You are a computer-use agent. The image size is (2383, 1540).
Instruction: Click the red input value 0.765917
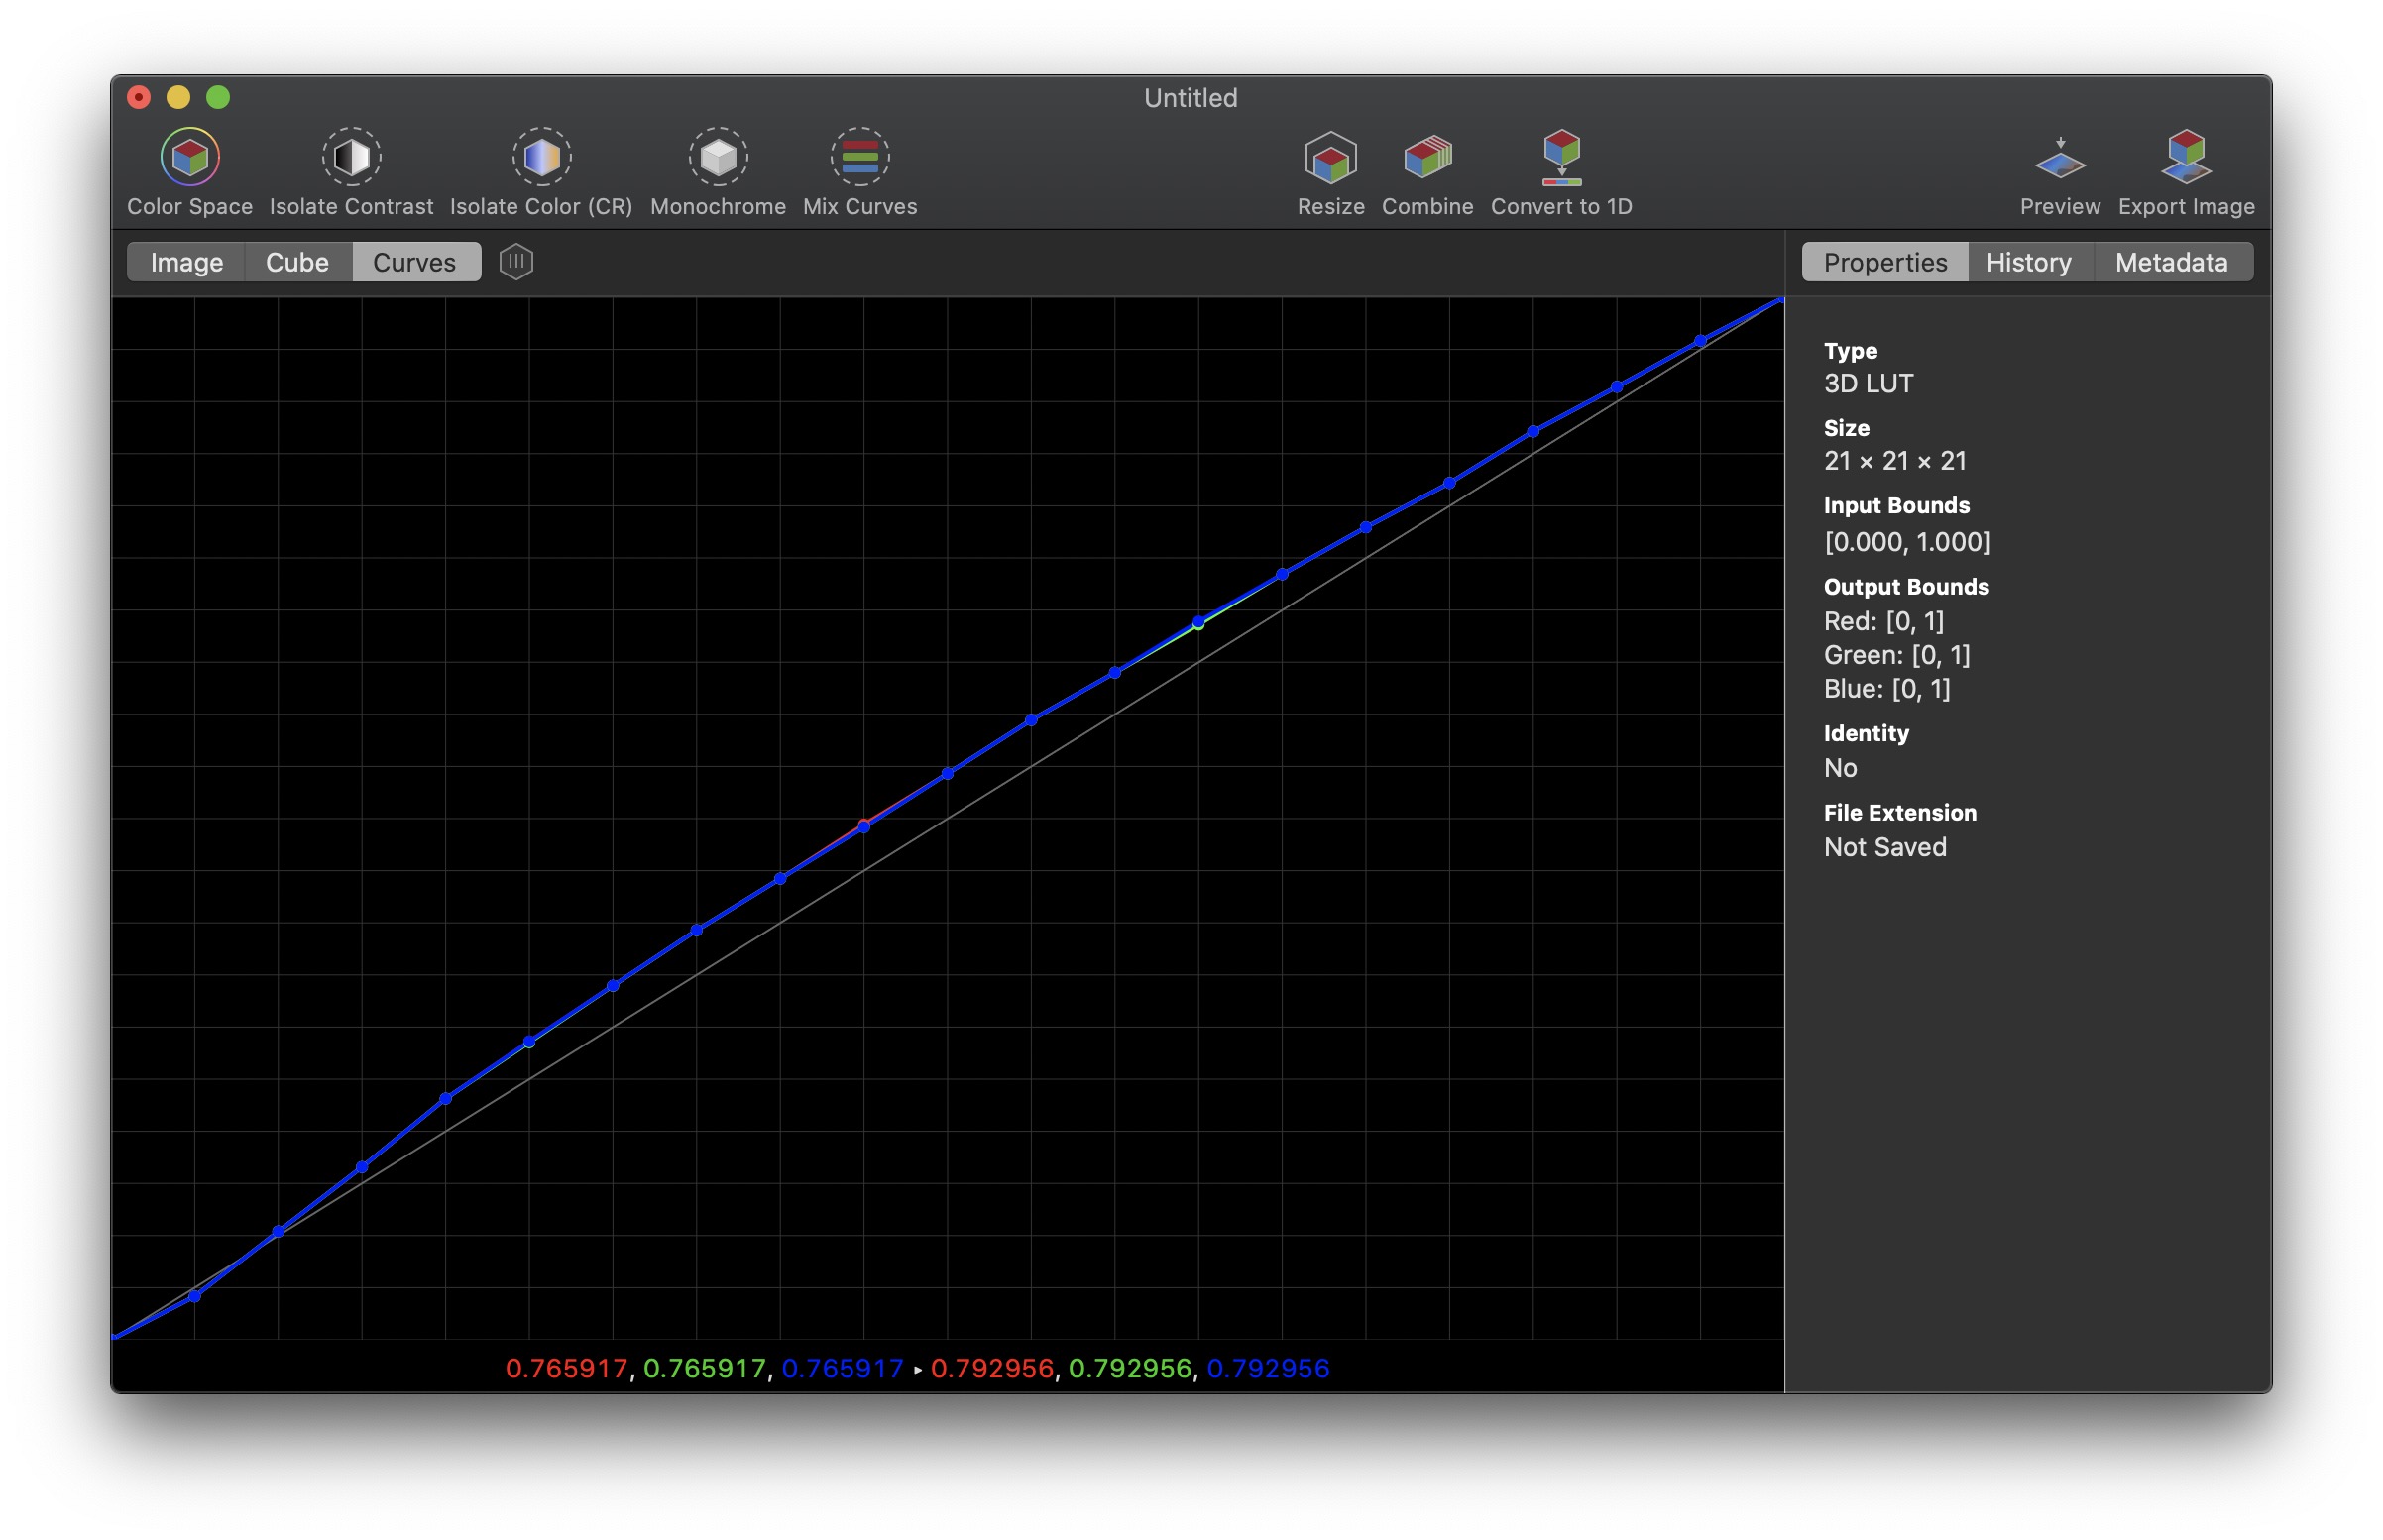566,1368
